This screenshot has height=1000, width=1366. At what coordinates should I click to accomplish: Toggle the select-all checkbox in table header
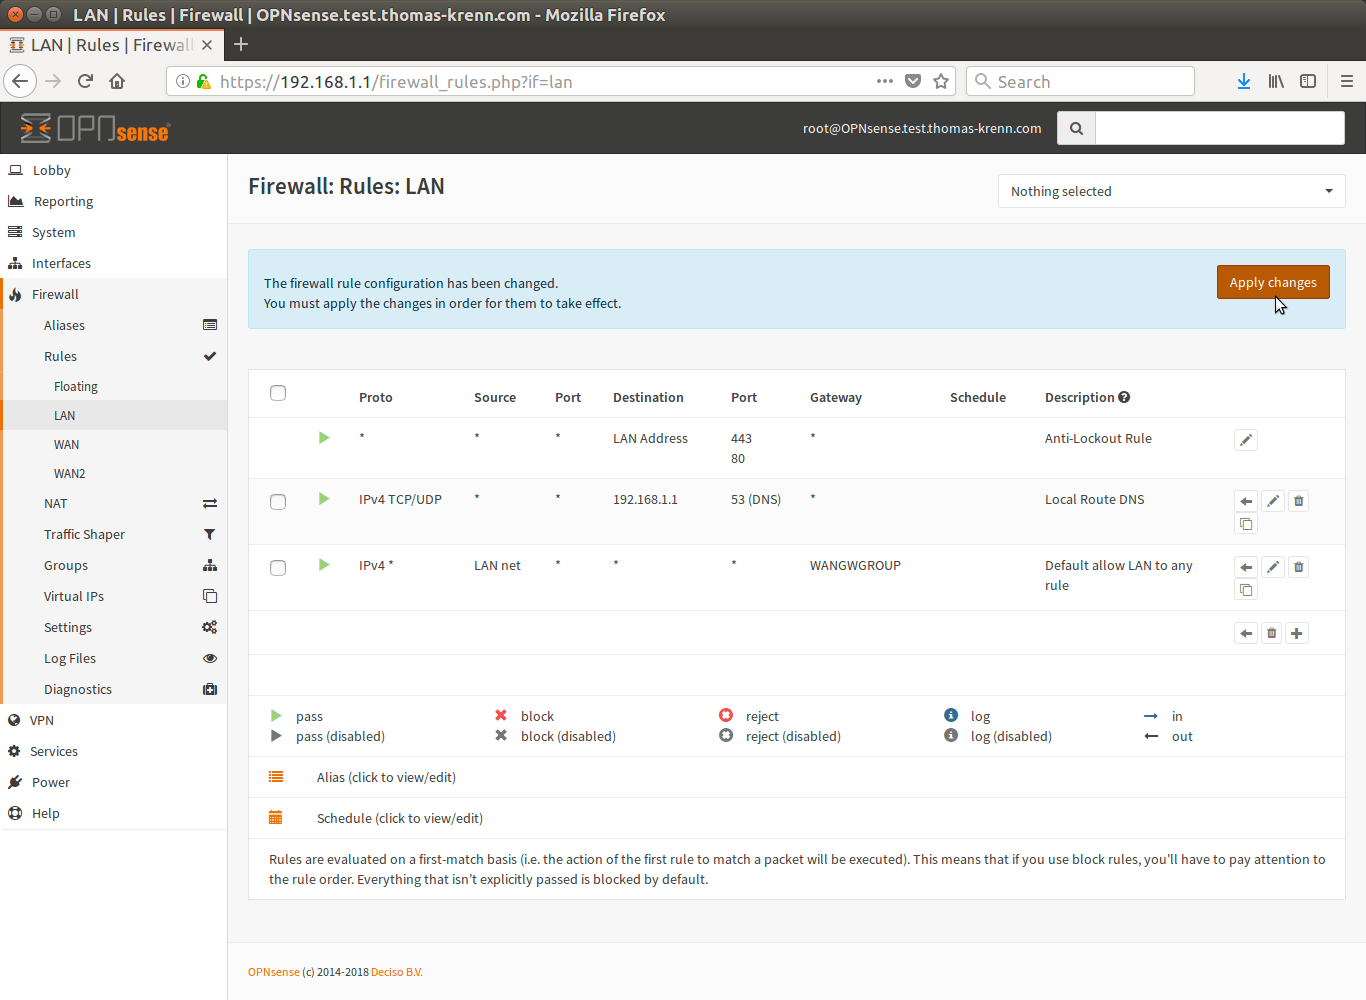click(x=278, y=393)
